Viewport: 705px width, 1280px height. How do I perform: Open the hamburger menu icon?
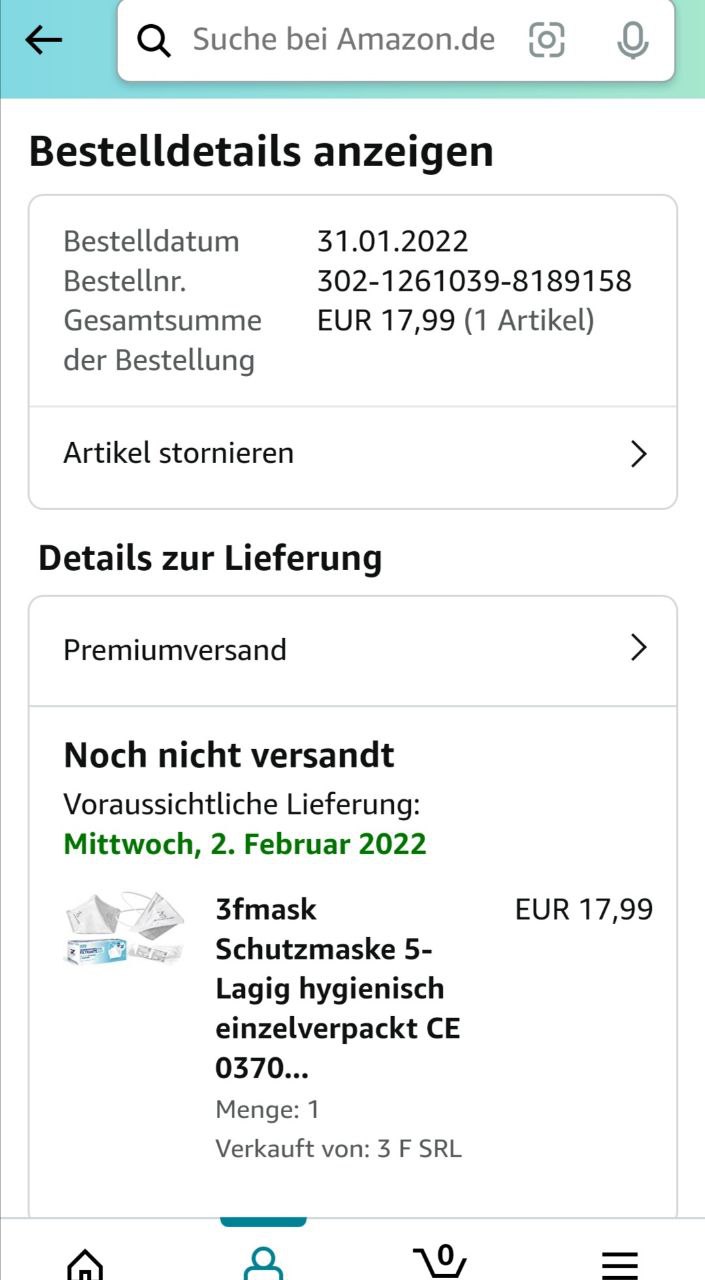[620, 1264]
